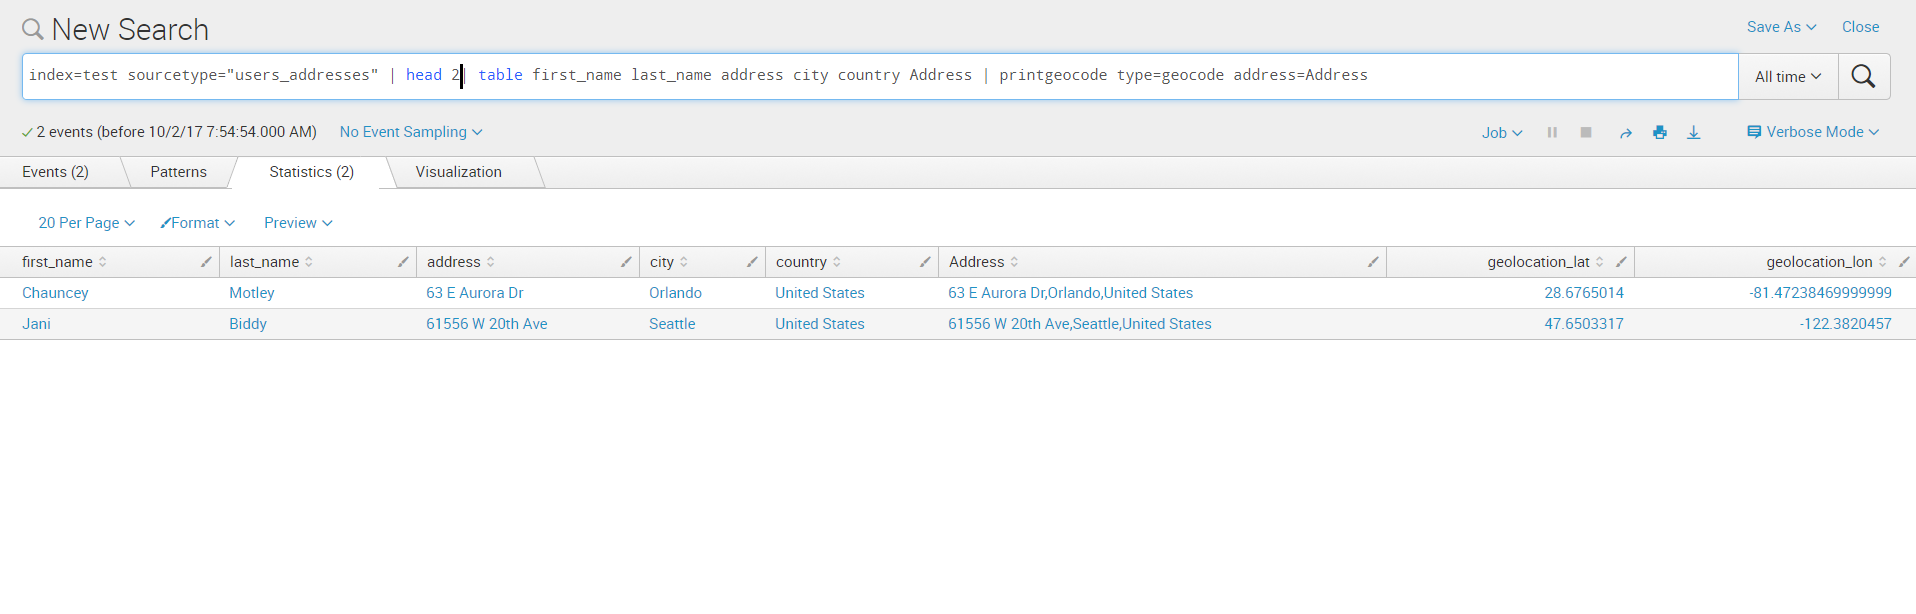The height and width of the screenshot is (614, 1916).
Task: Switch to the Events (2) tab
Action: tap(56, 172)
